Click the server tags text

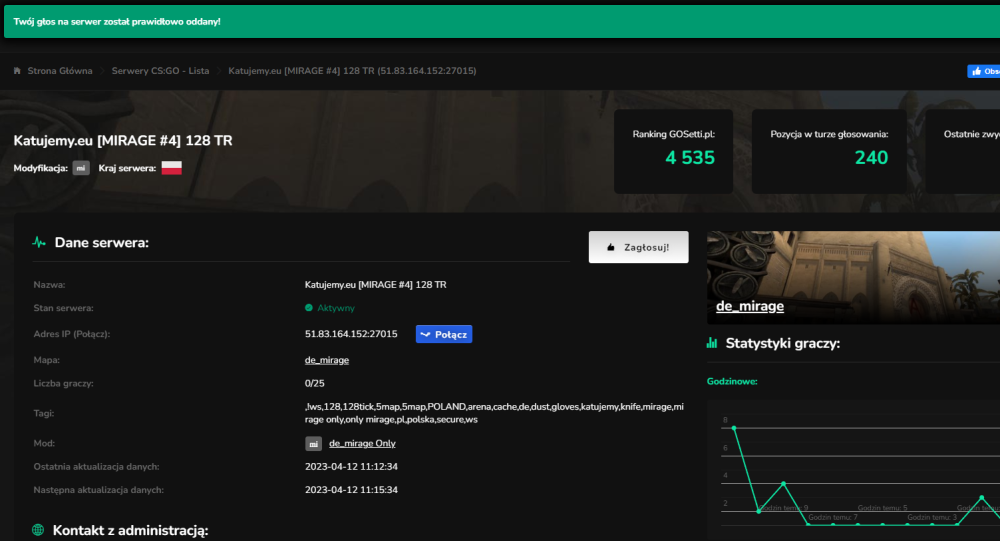[x=494, y=413]
